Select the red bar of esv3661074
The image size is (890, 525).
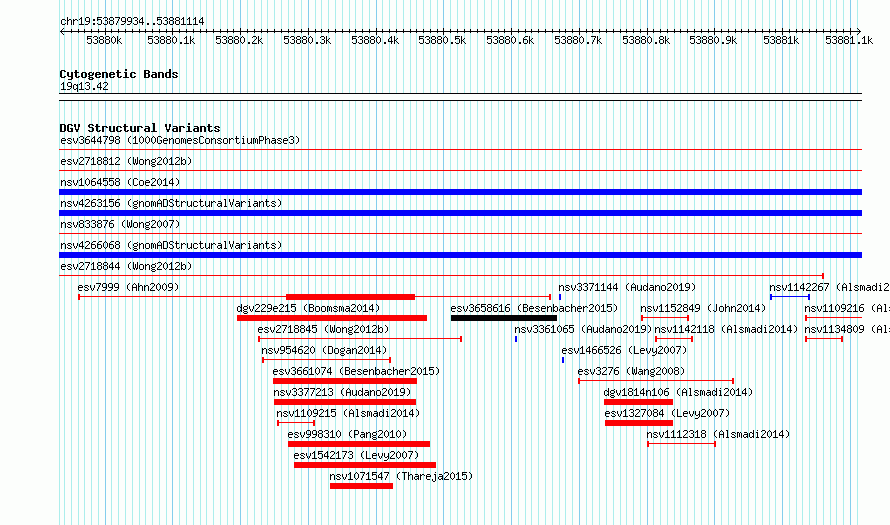[345, 381]
